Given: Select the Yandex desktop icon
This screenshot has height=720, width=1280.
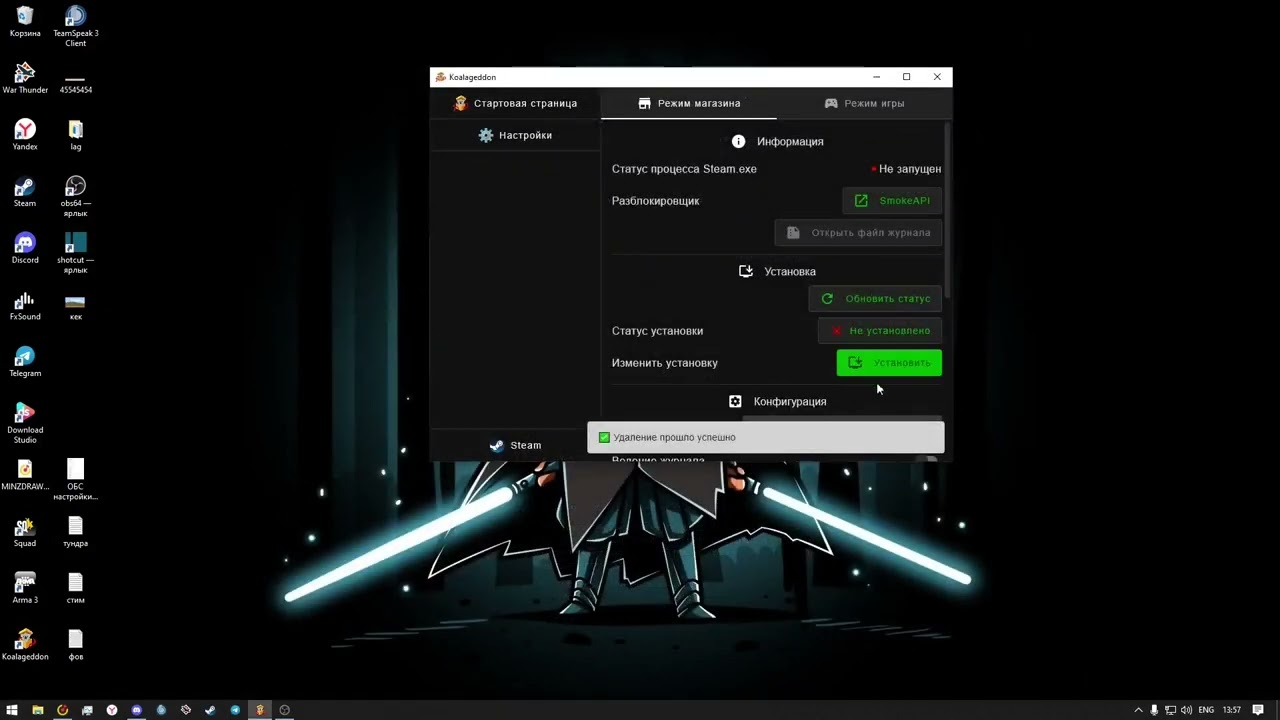Looking at the screenshot, I should [25, 135].
